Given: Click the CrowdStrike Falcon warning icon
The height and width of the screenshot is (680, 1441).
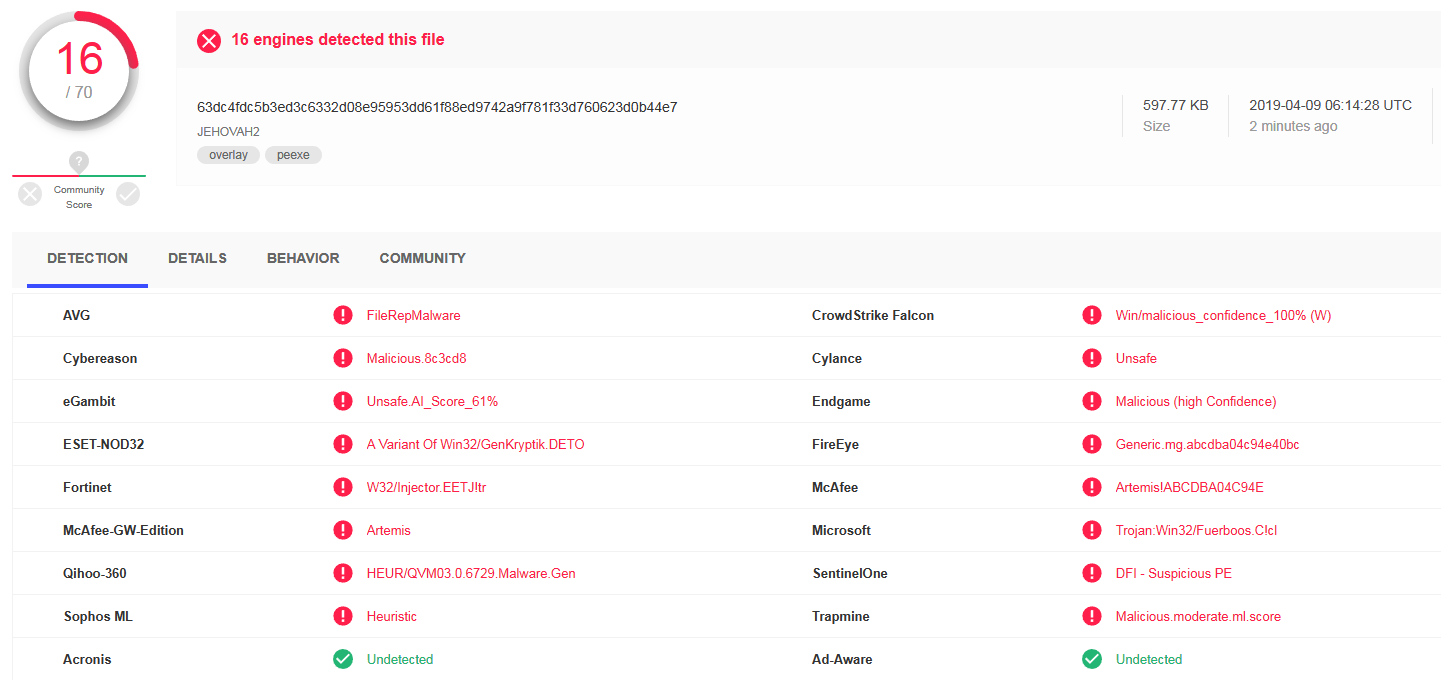Looking at the screenshot, I should coord(1092,315).
